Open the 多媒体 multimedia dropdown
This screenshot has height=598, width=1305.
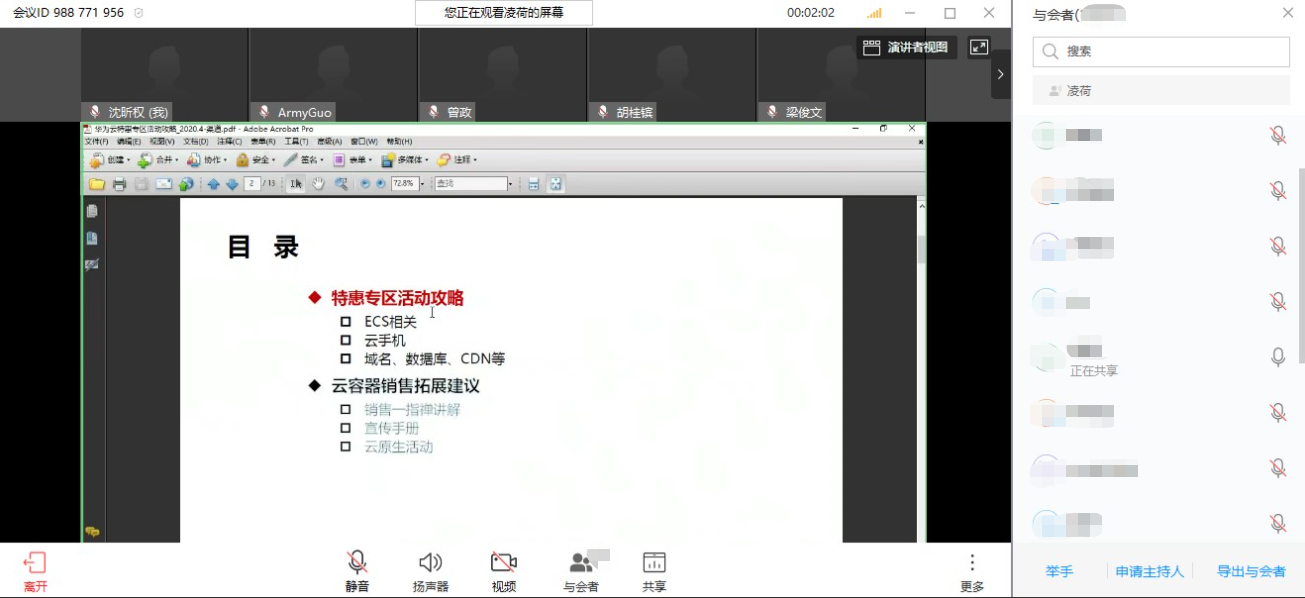point(405,160)
